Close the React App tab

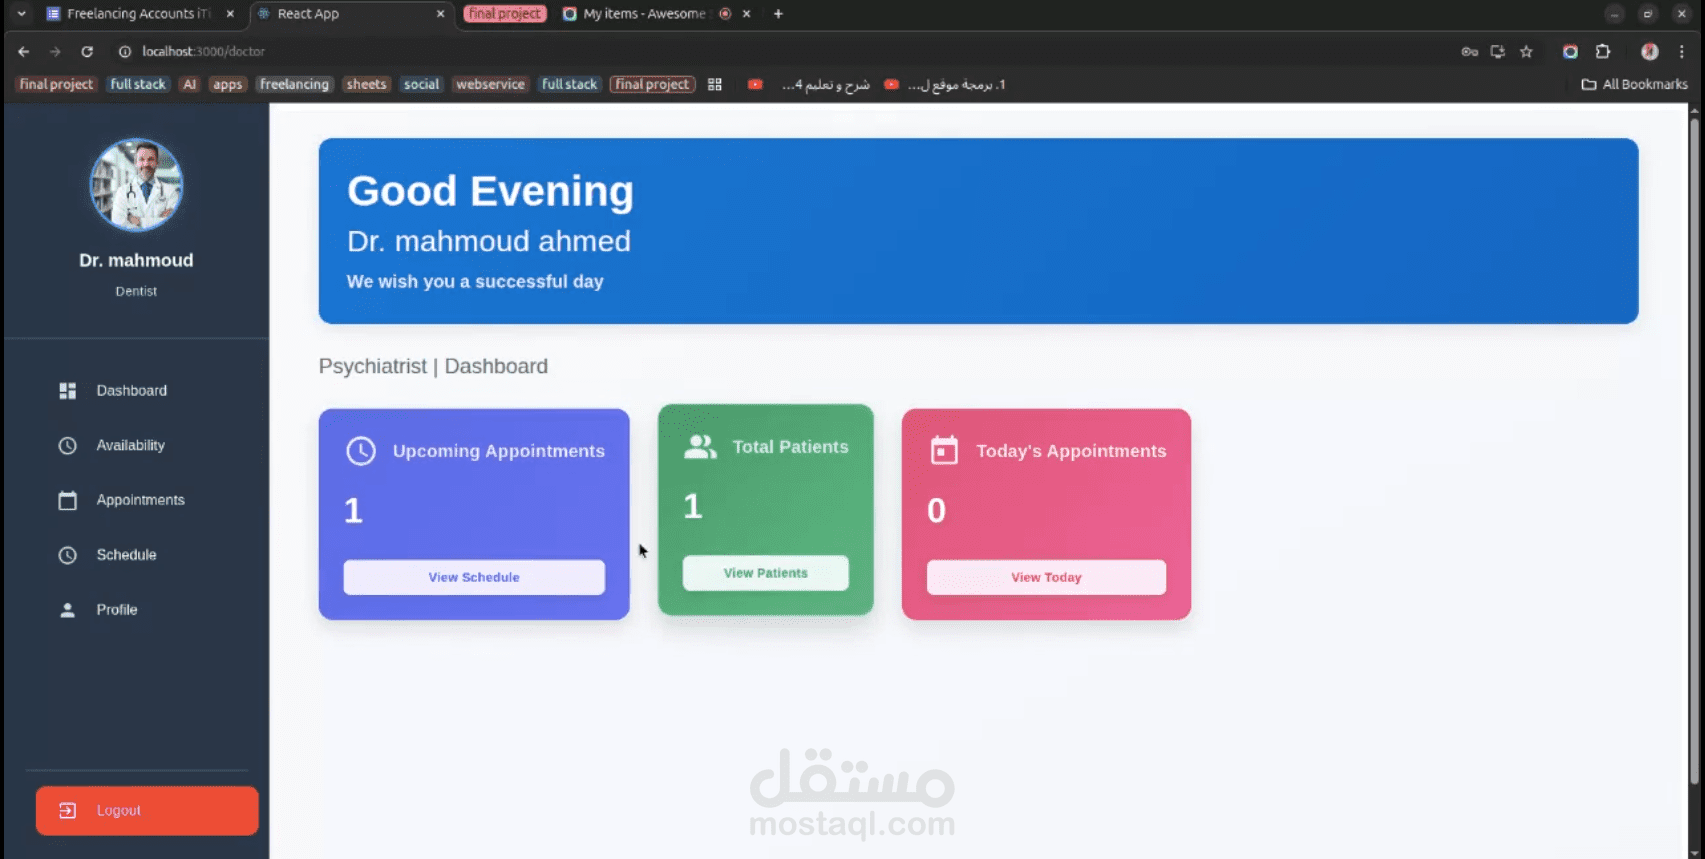pos(440,14)
